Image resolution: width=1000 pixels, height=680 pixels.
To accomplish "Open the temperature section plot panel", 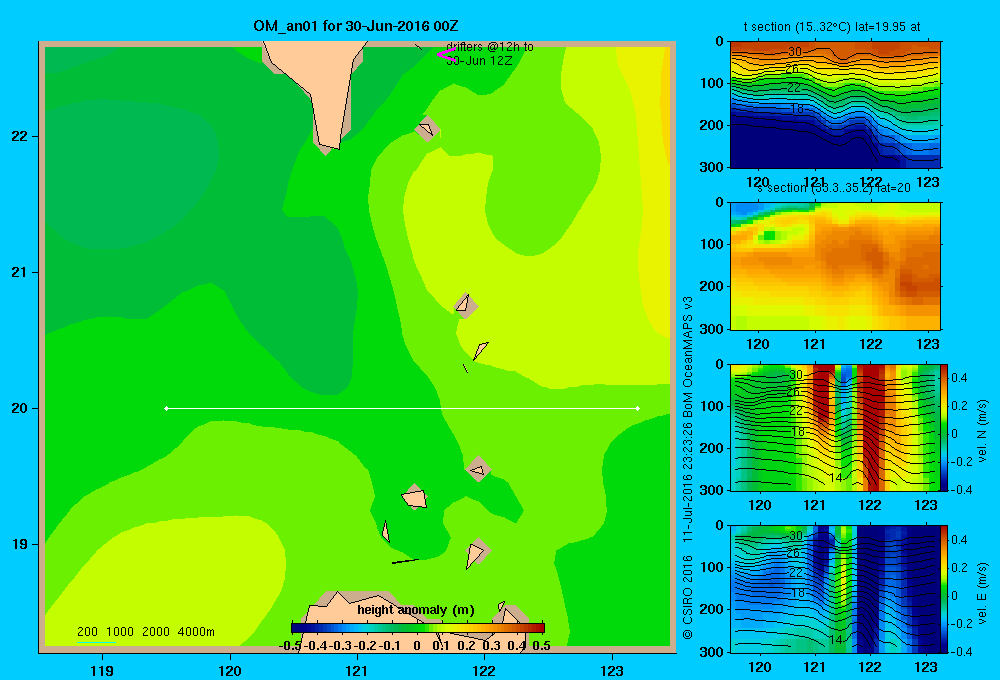I will tap(835, 104).
